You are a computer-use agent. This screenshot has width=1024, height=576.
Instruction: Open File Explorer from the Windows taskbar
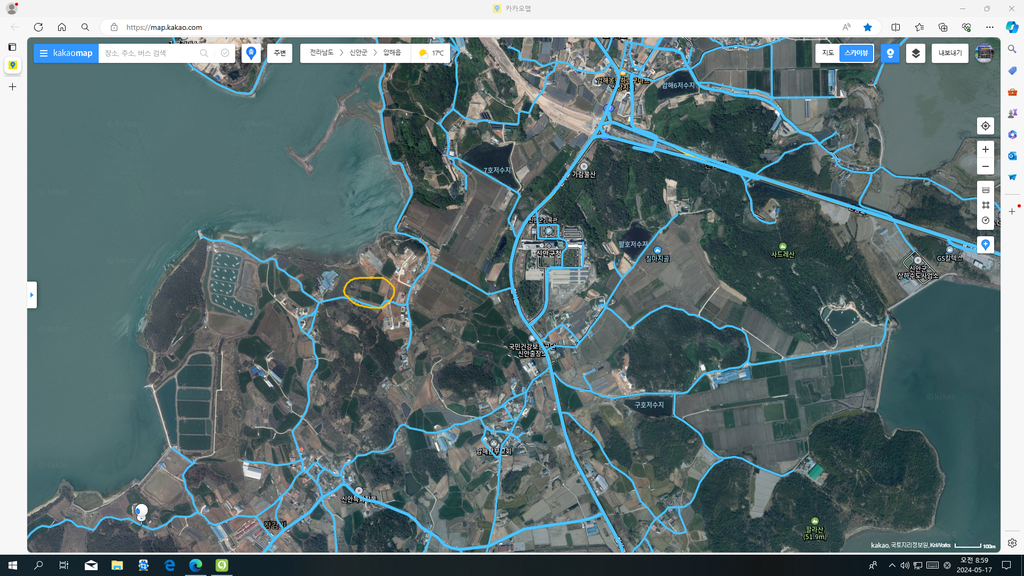coord(117,565)
